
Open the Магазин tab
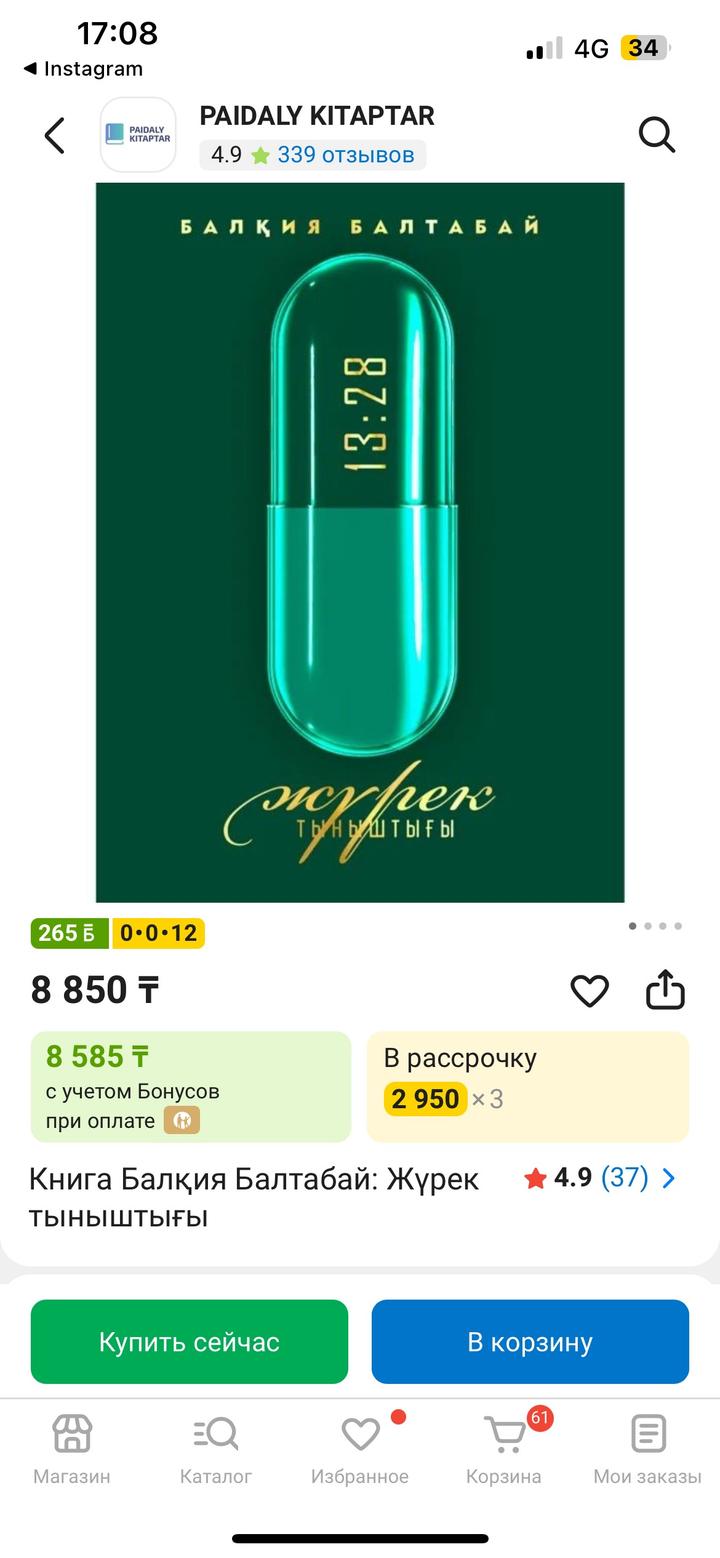point(72,1449)
